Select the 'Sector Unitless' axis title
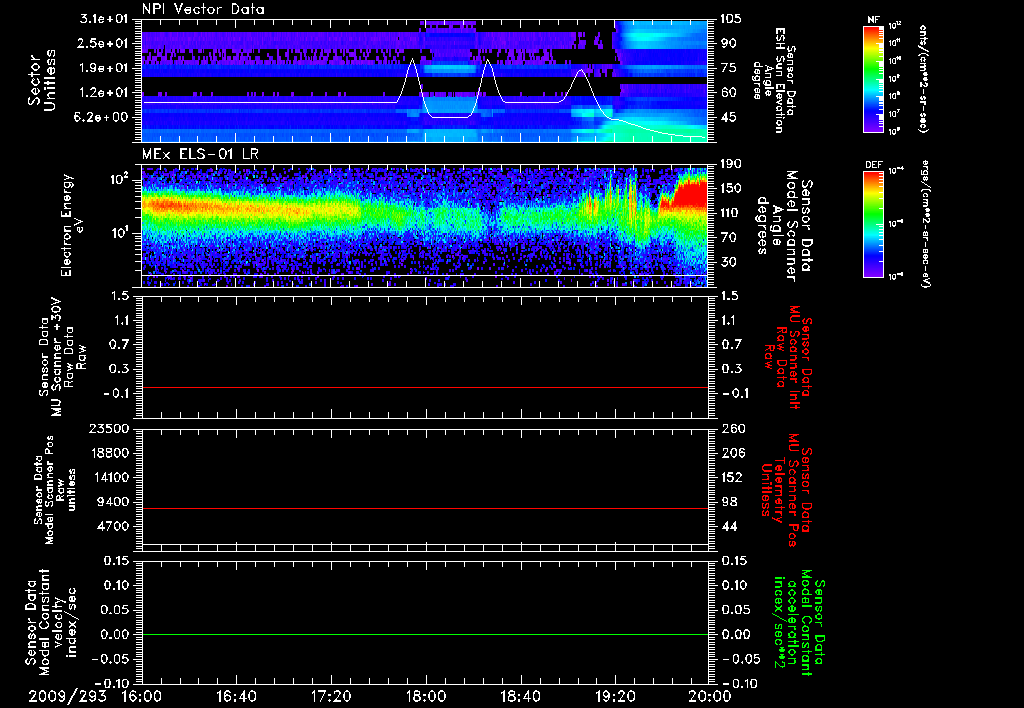The height and width of the screenshot is (708, 1024). (42, 80)
